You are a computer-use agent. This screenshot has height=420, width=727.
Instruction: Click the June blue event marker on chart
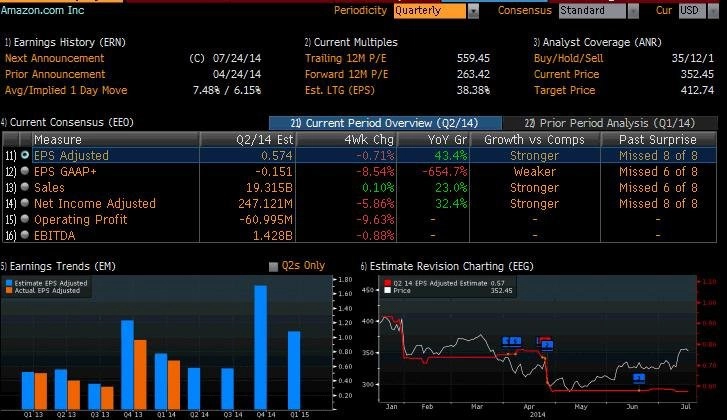tap(639, 379)
